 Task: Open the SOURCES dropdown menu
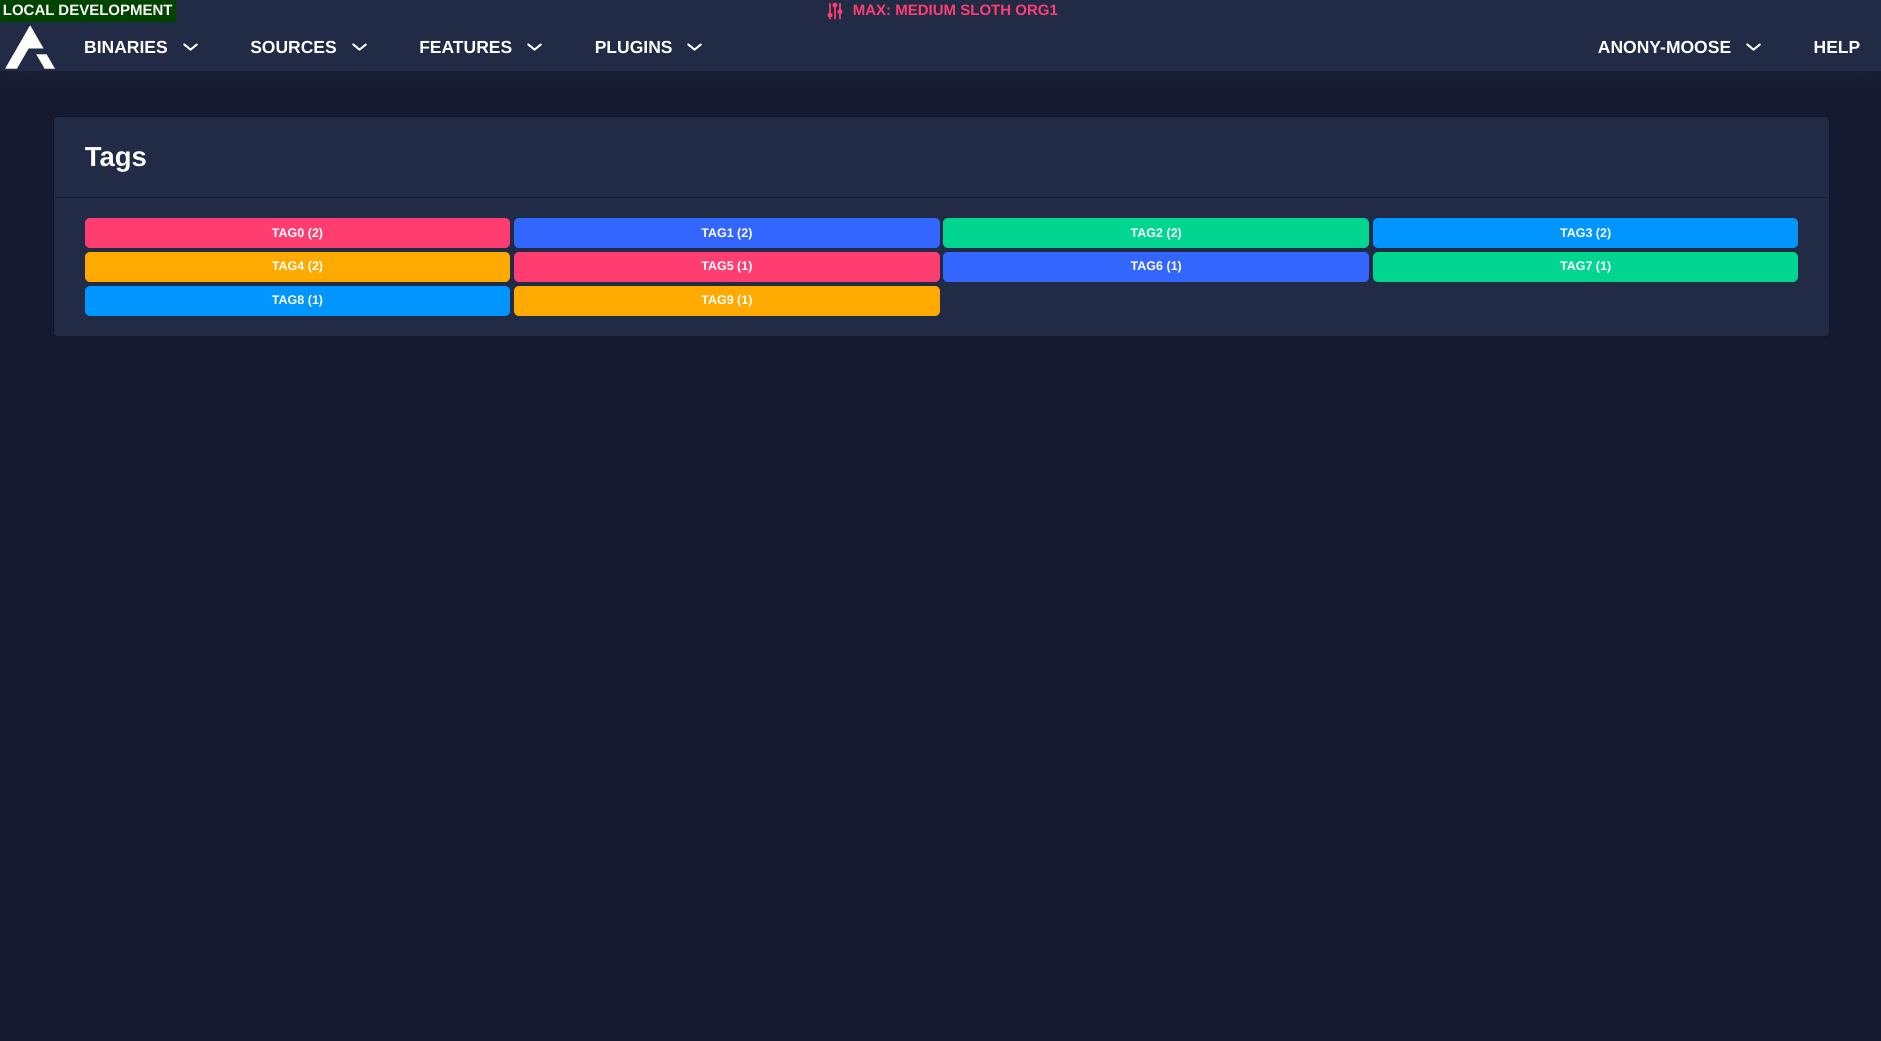[x=308, y=47]
